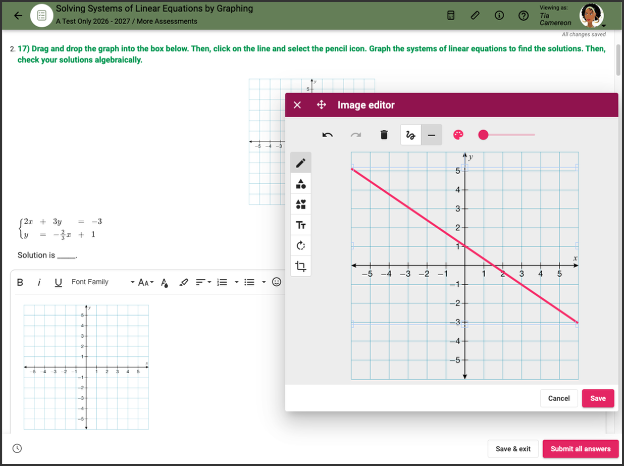
Task: Open the color palette picker
Action: coord(458,135)
